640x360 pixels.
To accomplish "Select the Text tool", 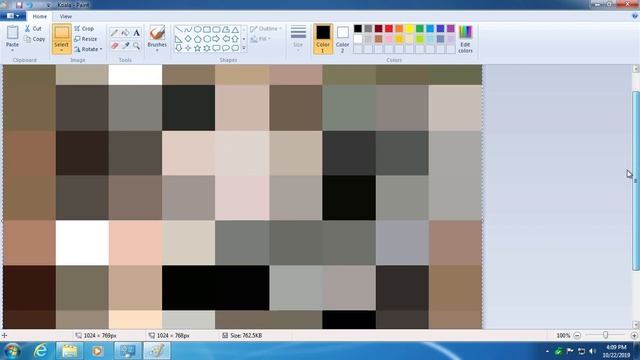I will point(136,33).
